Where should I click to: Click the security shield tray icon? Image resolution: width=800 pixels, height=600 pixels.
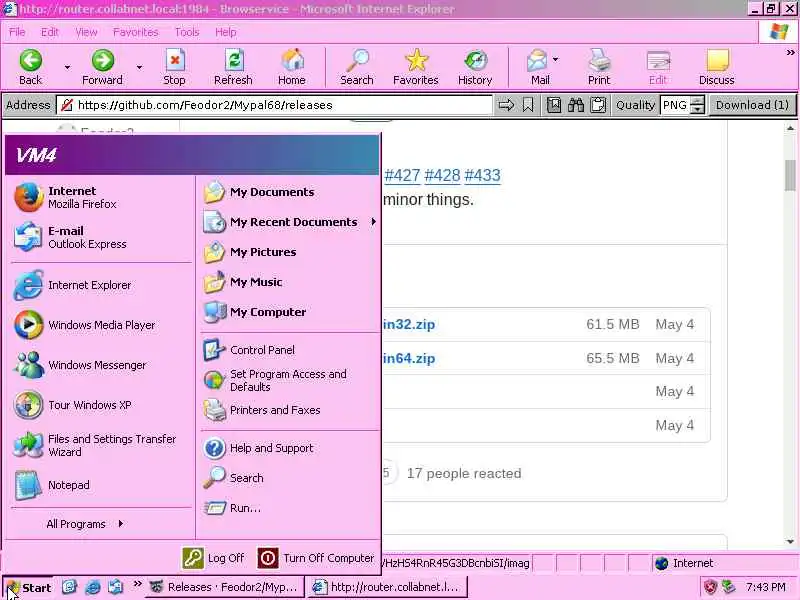coord(710,587)
